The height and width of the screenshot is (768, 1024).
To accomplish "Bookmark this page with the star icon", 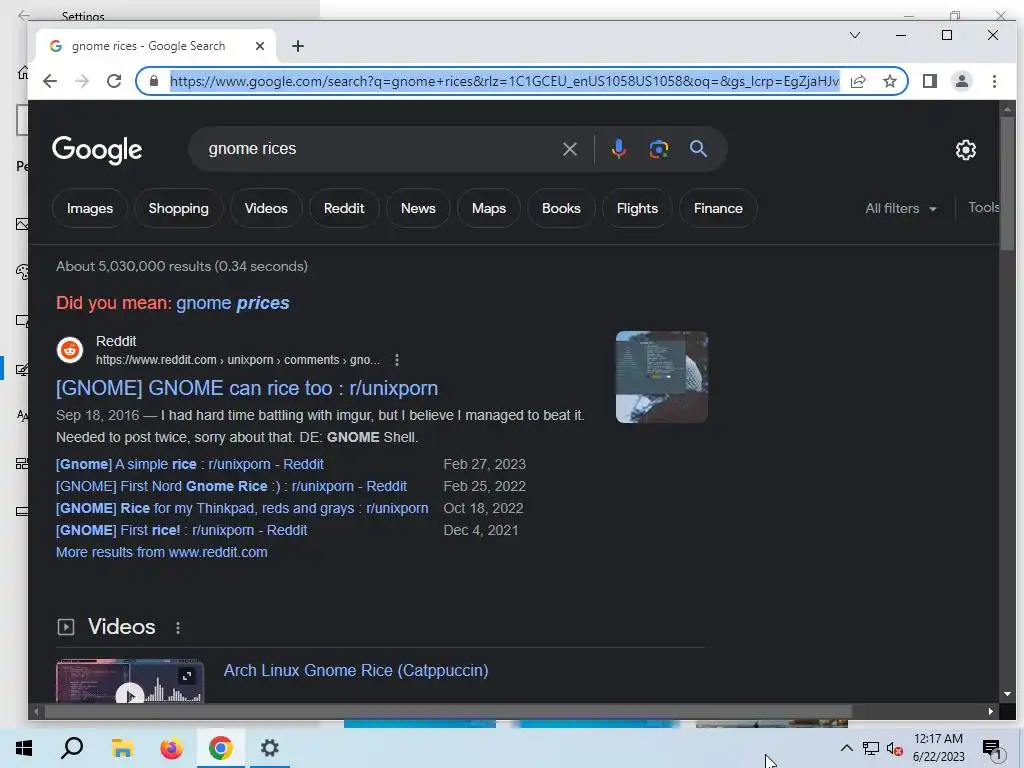I will [x=889, y=81].
